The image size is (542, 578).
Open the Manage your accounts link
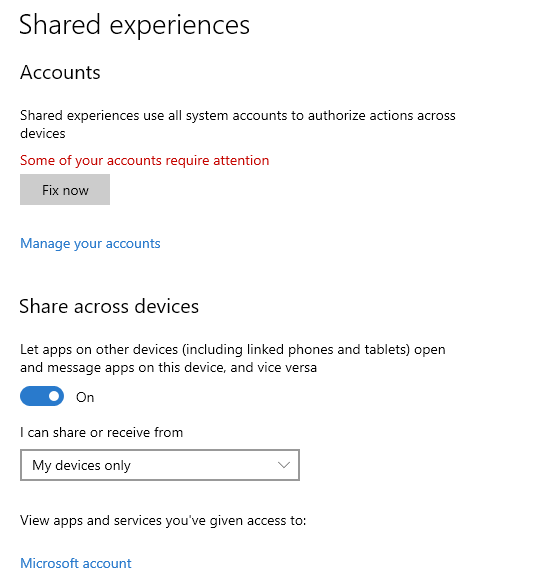[x=90, y=243]
